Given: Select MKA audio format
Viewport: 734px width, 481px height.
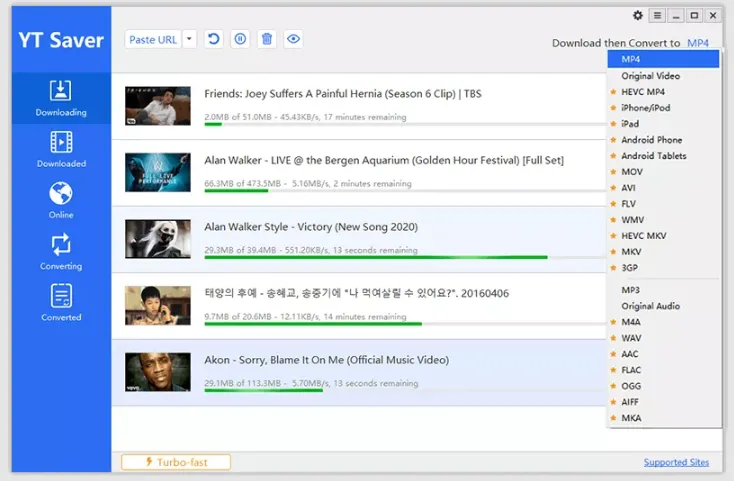Looking at the screenshot, I should point(663,418).
